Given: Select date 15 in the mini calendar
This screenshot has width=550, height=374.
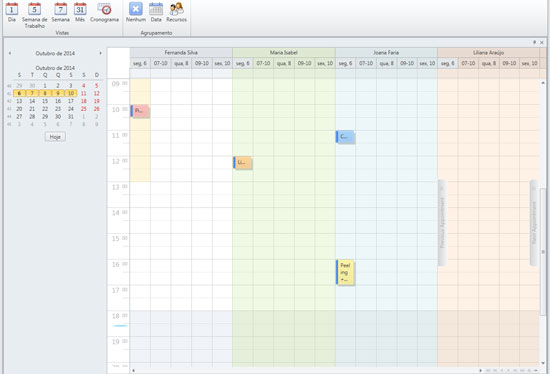Looking at the screenshot, I should coord(45,101).
